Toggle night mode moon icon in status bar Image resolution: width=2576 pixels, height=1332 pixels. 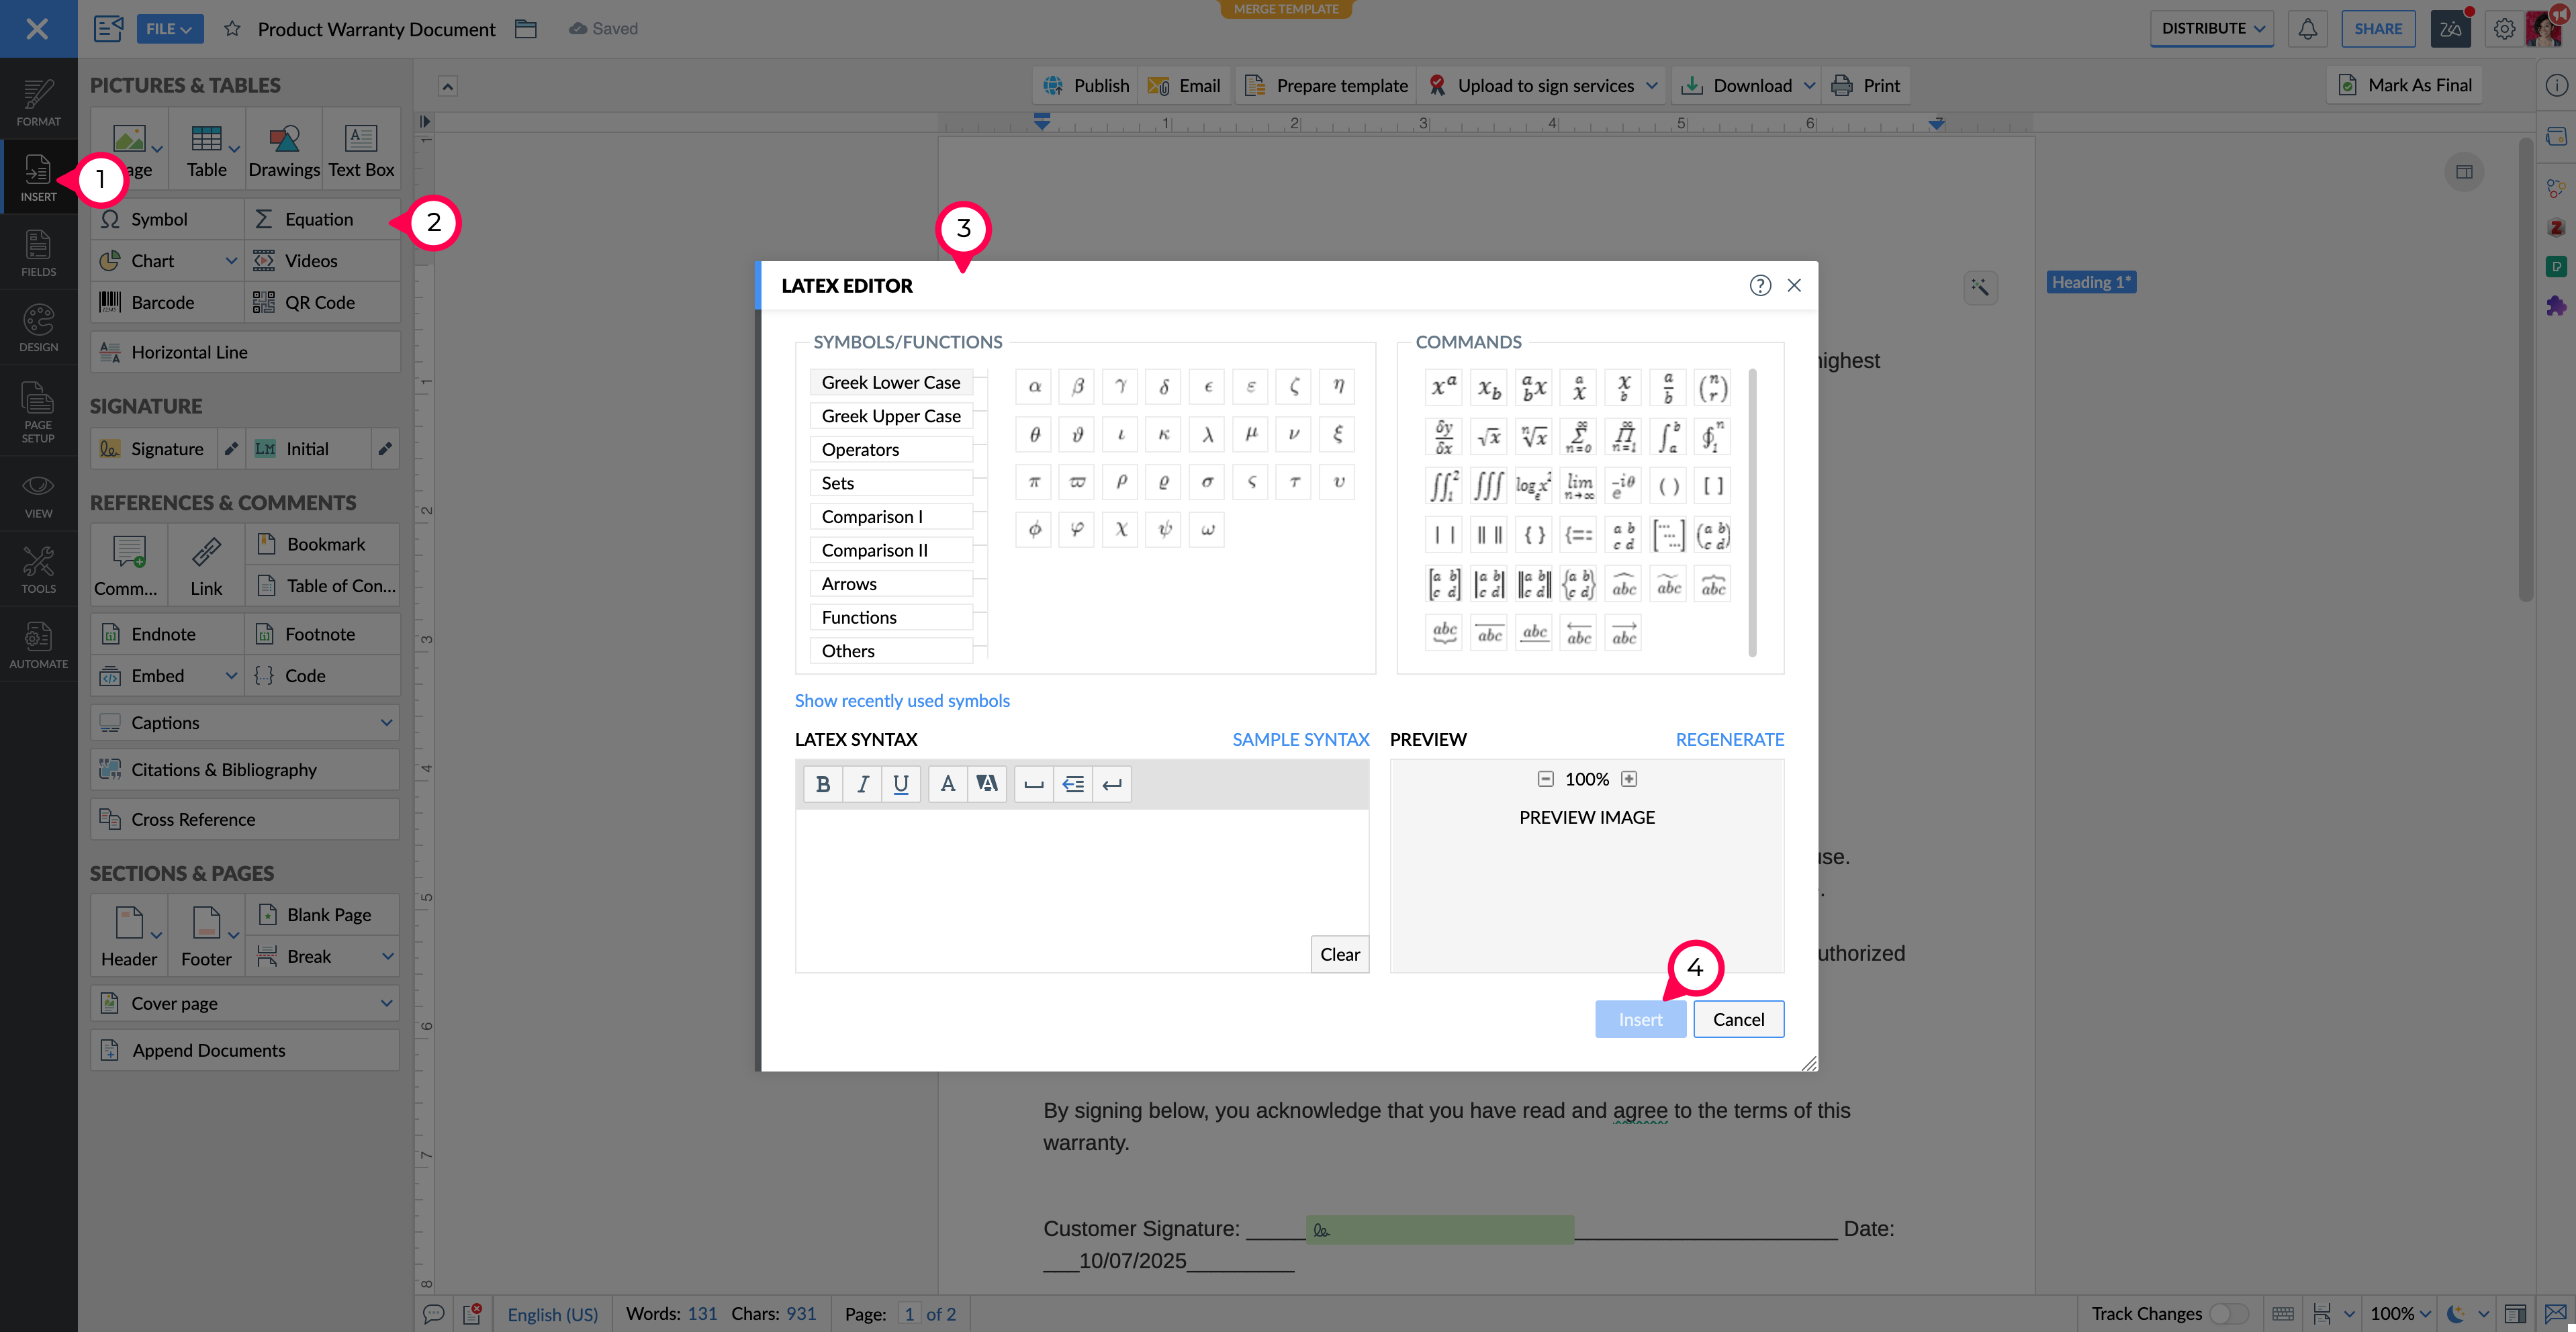click(2454, 1313)
